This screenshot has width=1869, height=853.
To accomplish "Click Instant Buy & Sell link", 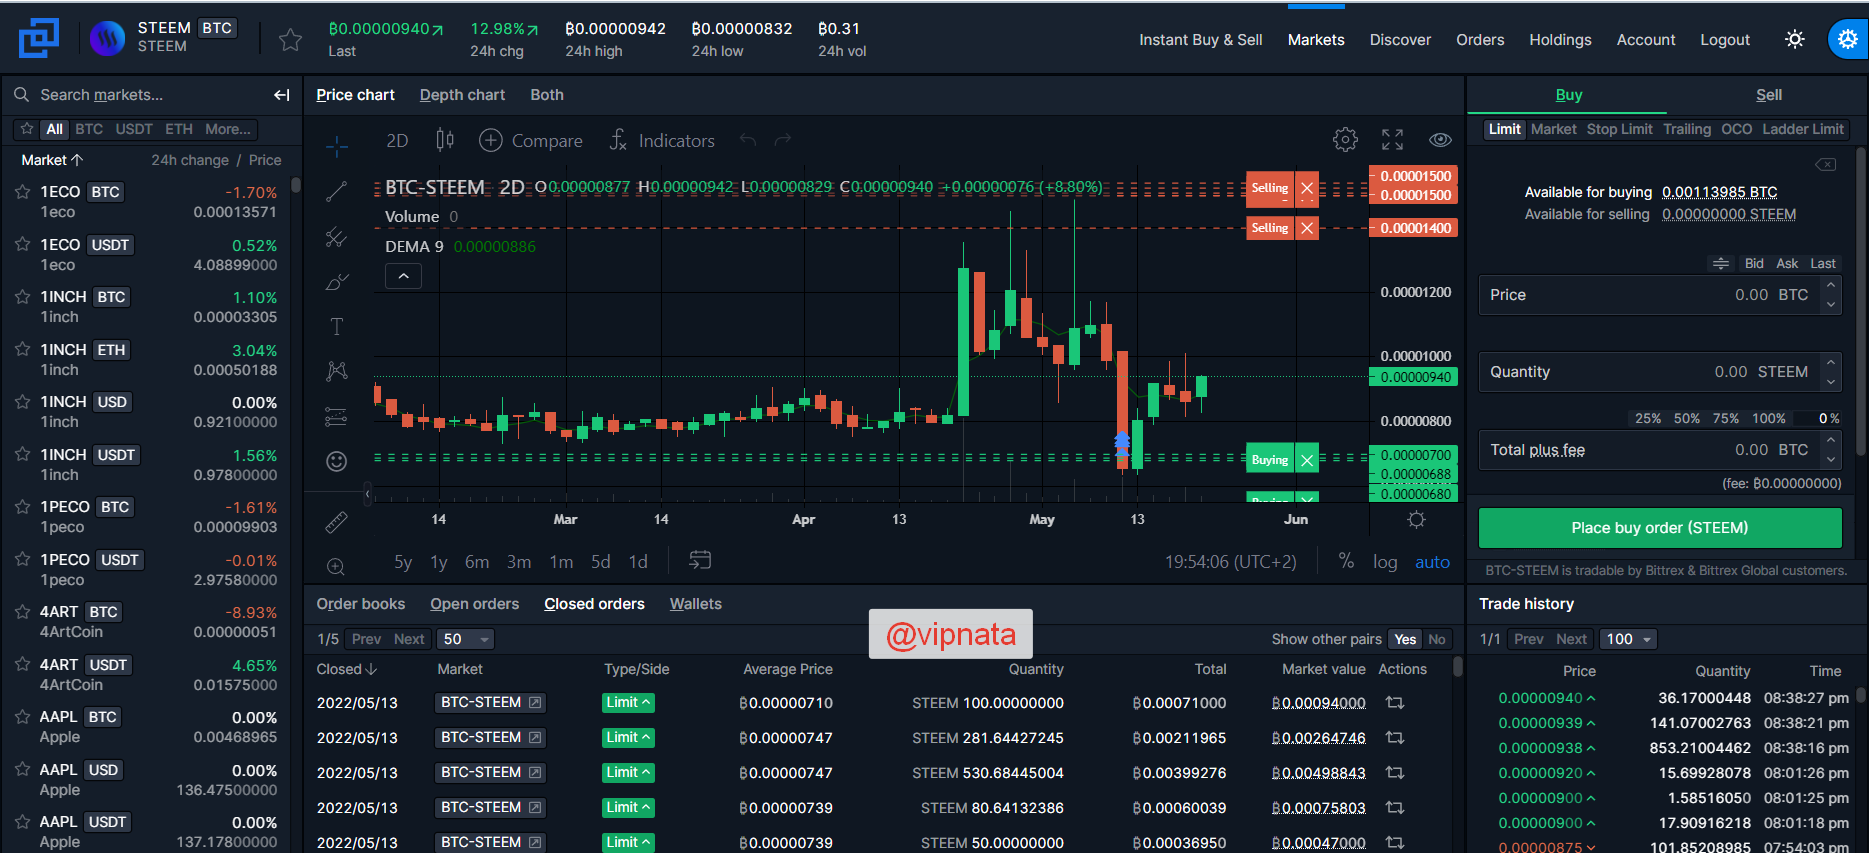I will click(x=1201, y=40).
